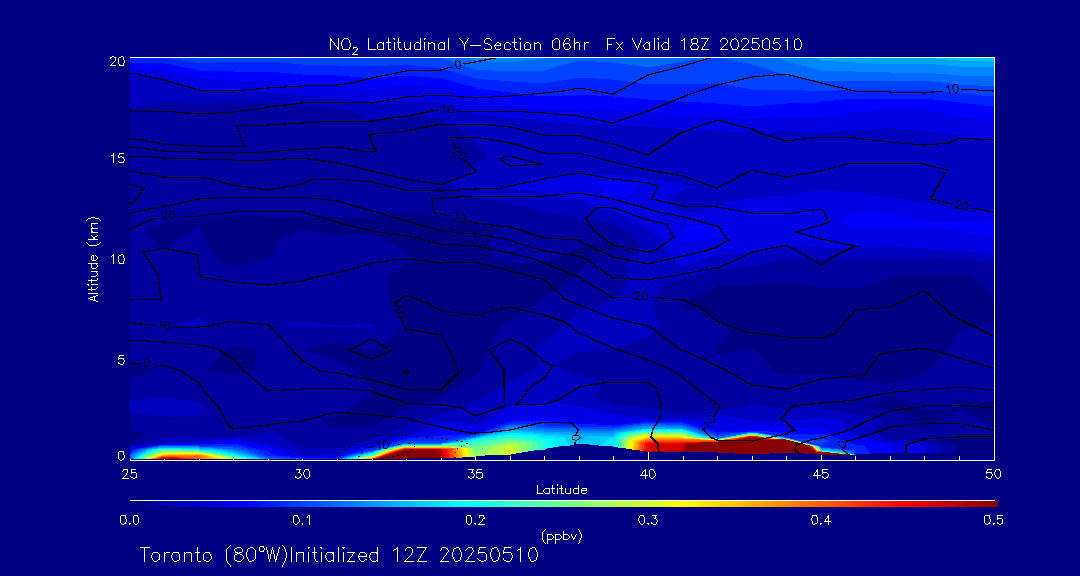Click the "(ppbv)" units label
This screenshot has height=576, width=1080.
pos(562,536)
